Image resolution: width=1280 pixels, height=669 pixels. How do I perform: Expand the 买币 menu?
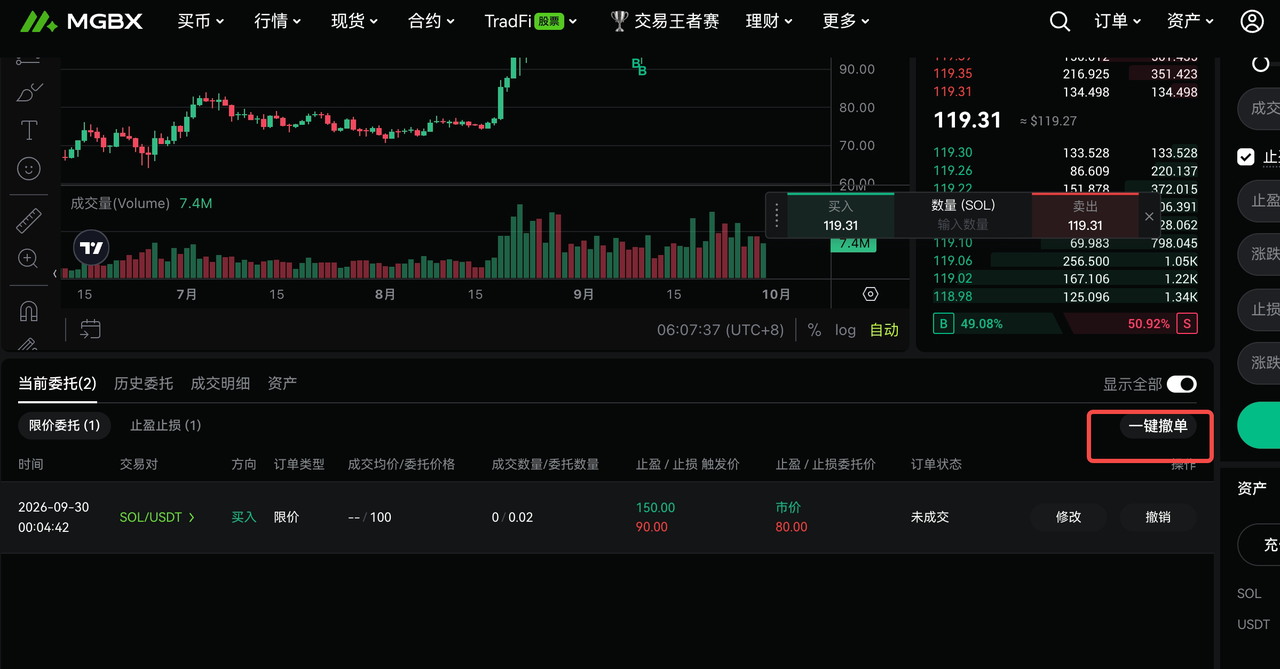pos(201,21)
